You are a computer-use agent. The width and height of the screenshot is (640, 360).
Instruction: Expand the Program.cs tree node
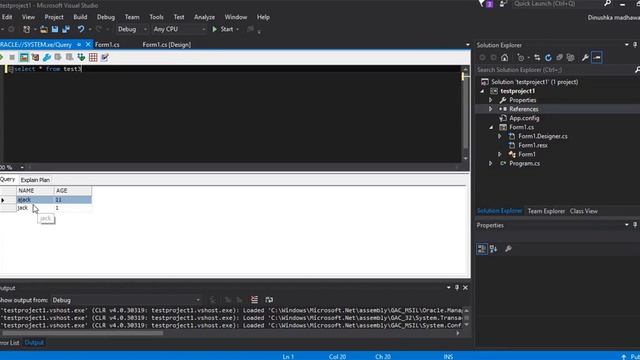tap(491, 163)
